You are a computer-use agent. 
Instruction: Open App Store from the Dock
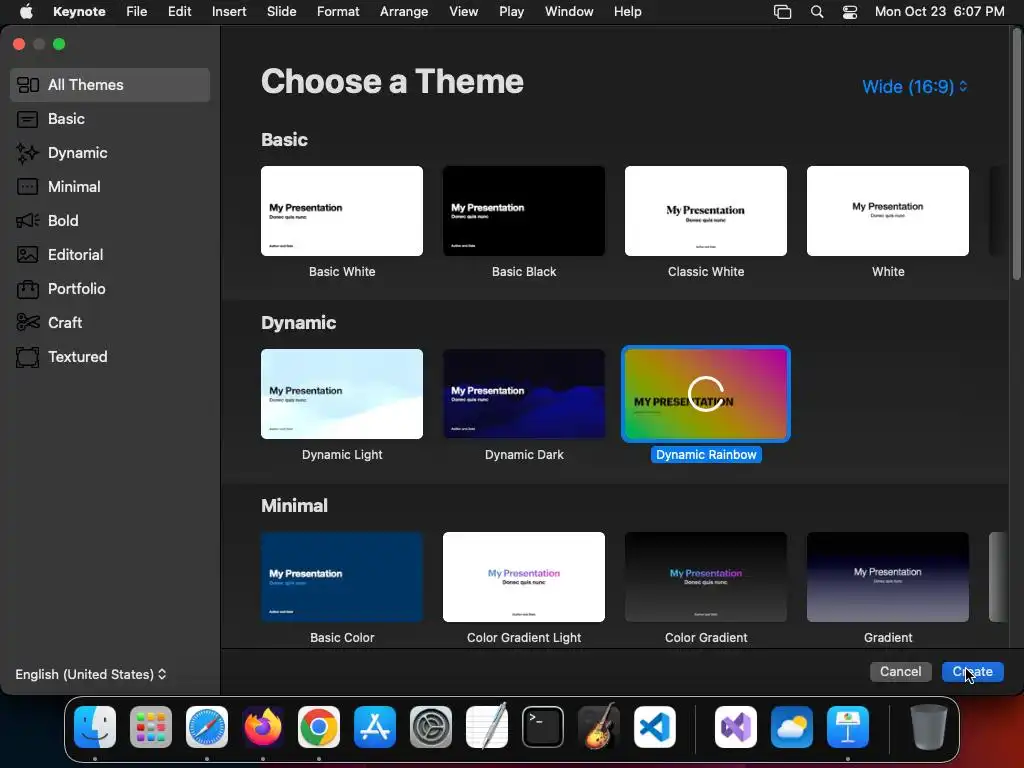pos(375,727)
